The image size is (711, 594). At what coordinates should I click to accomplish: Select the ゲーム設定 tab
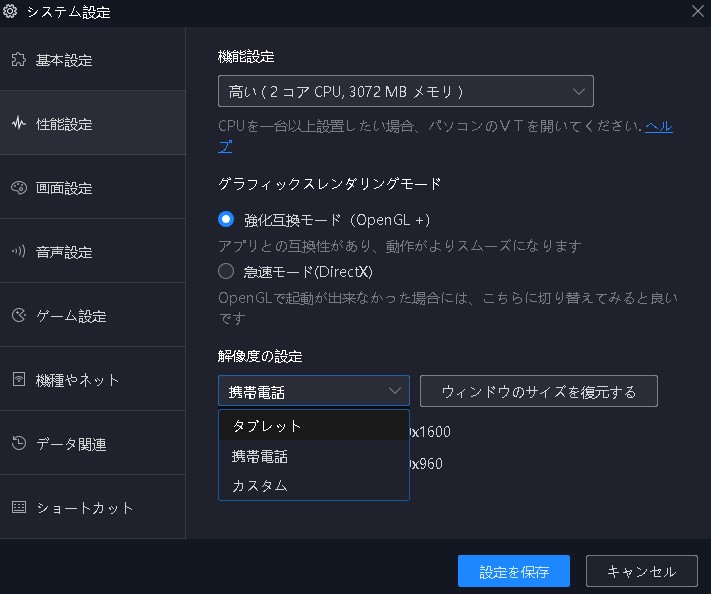coord(93,315)
